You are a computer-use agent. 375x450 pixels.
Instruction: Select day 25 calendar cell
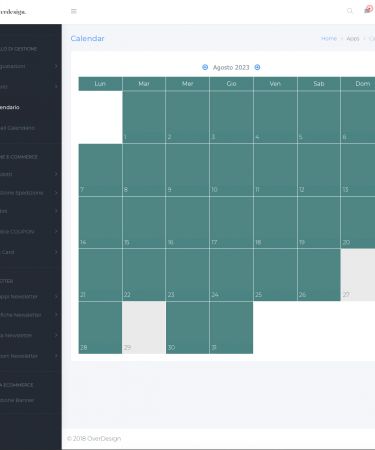pyautogui.click(x=275, y=275)
